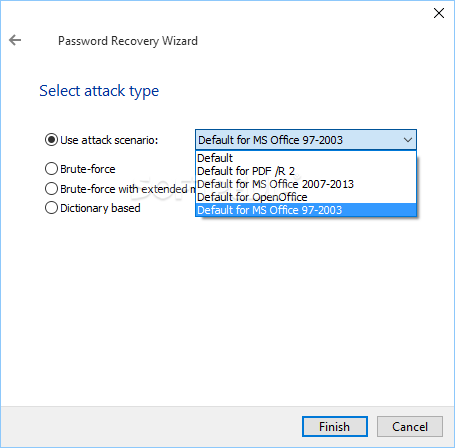Pick the 'Dictionary based' radio button
455x448 pixels.
point(51,208)
